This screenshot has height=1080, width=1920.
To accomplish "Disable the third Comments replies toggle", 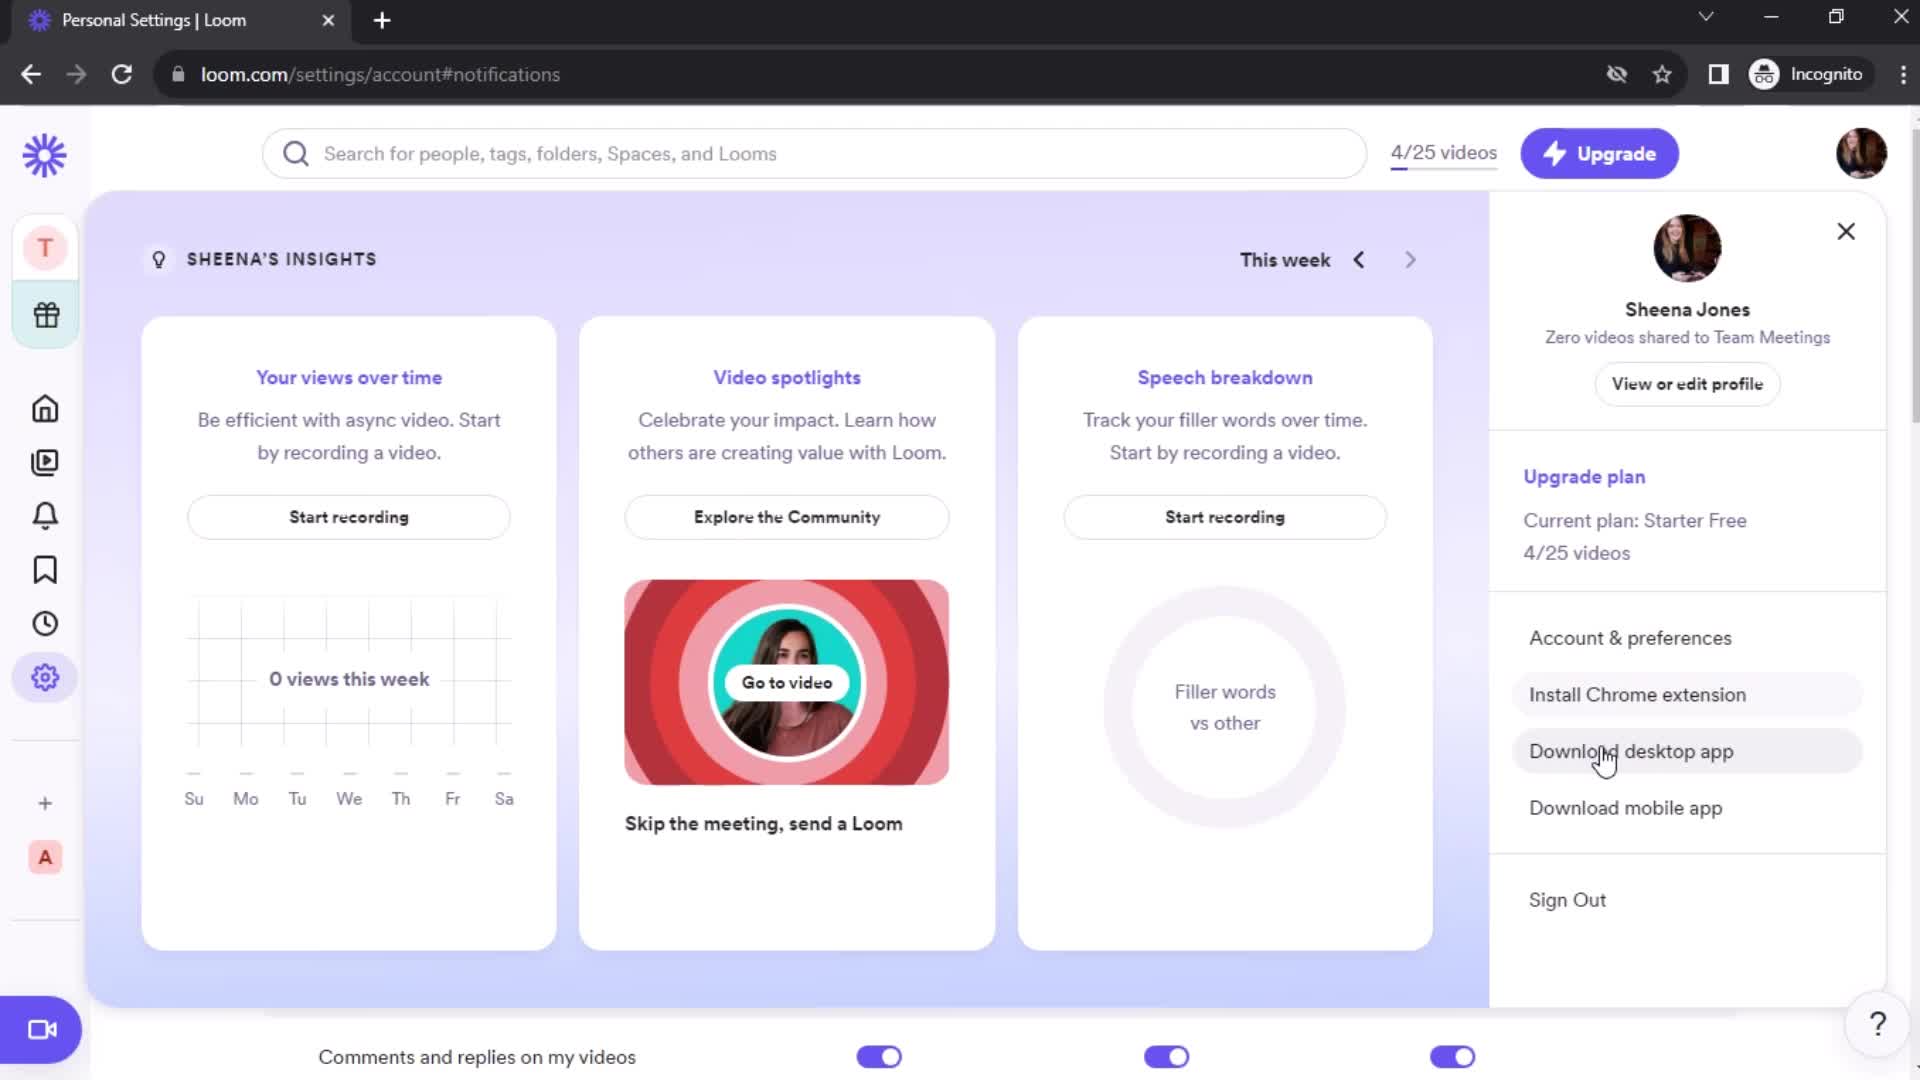I will coord(1452,1058).
